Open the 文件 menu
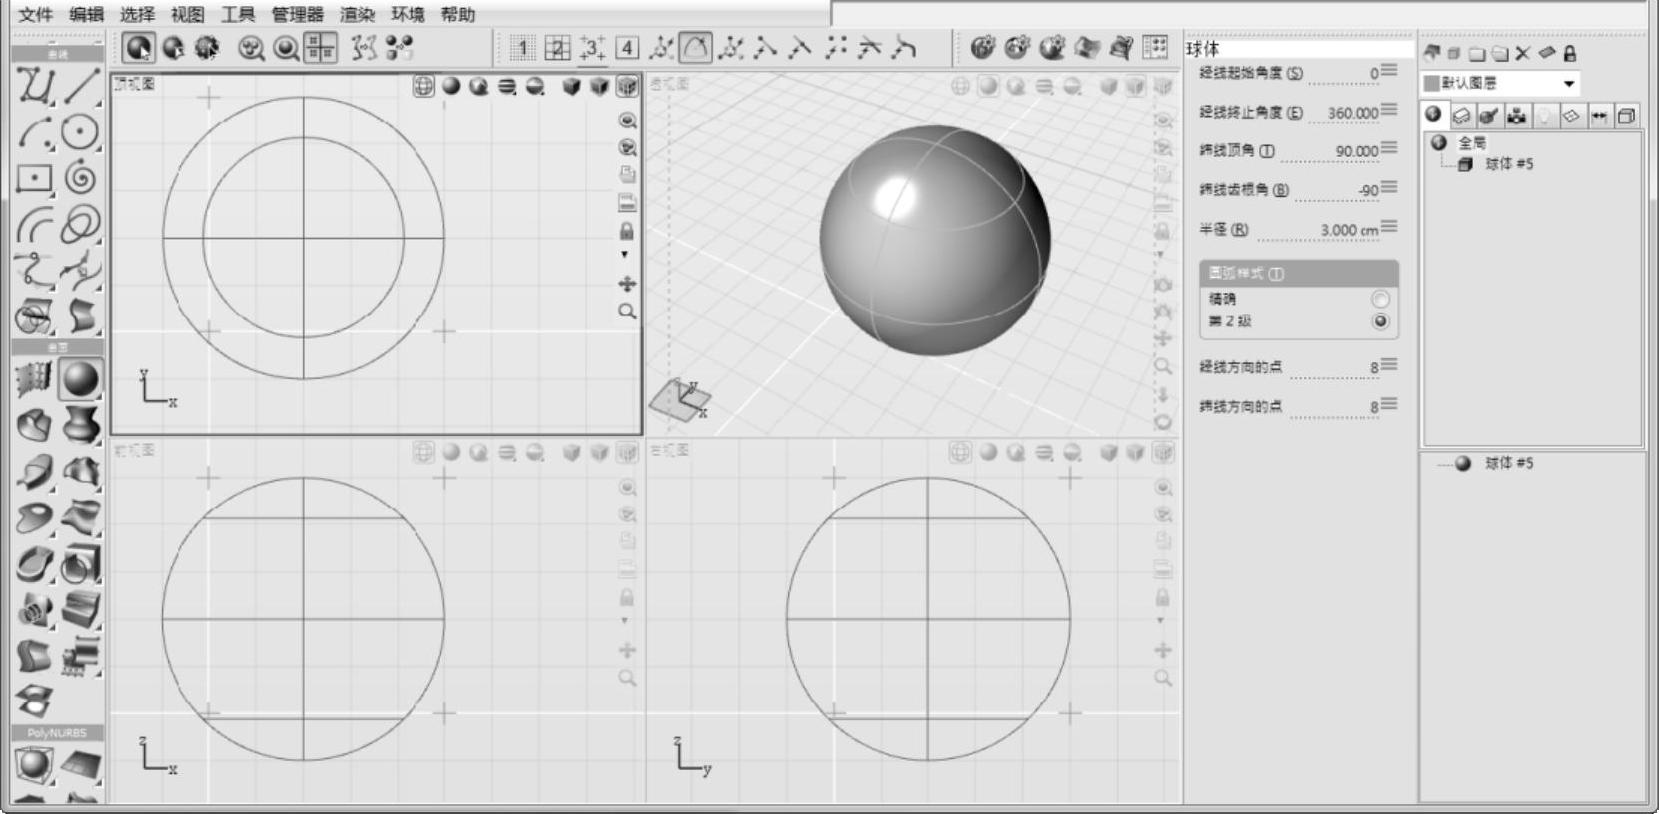The height and width of the screenshot is (814, 1659). pos(36,14)
